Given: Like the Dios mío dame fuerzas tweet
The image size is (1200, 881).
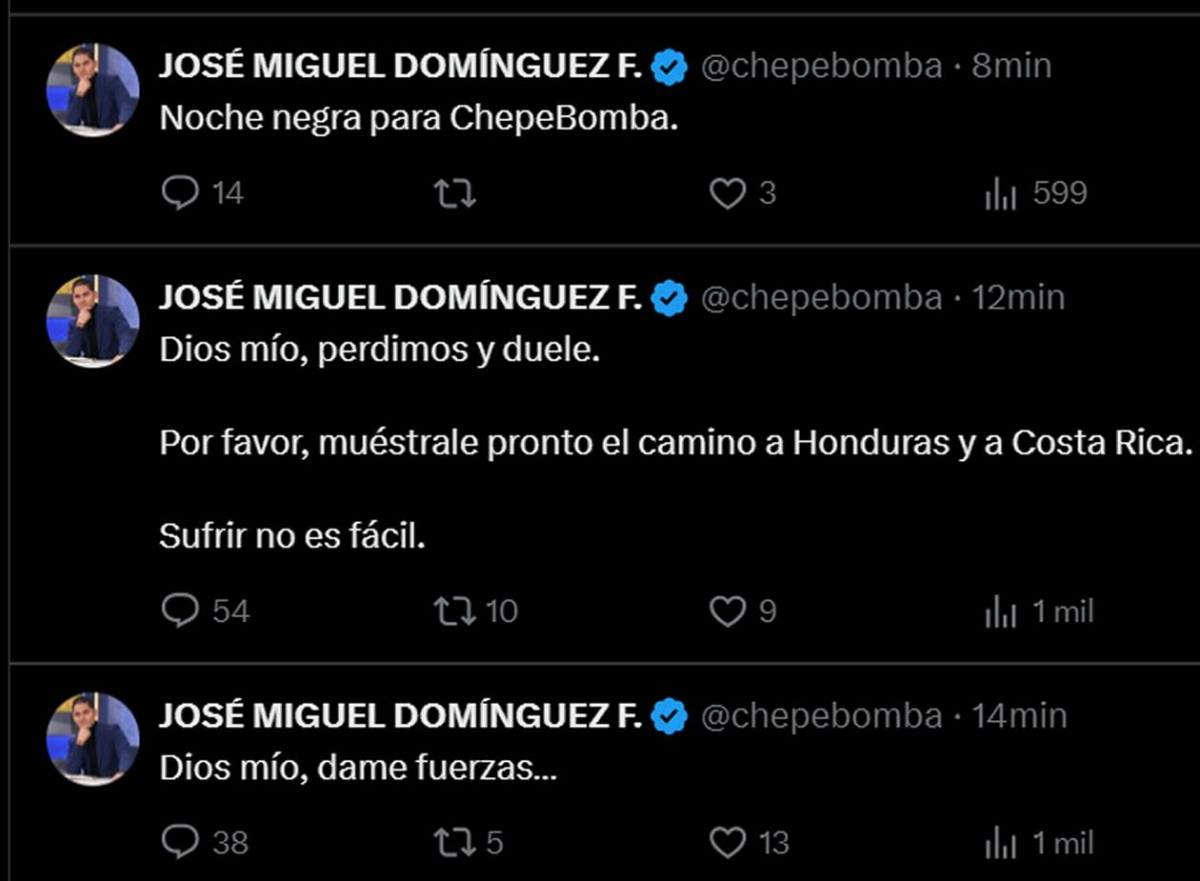Looking at the screenshot, I should click(x=729, y=843).
